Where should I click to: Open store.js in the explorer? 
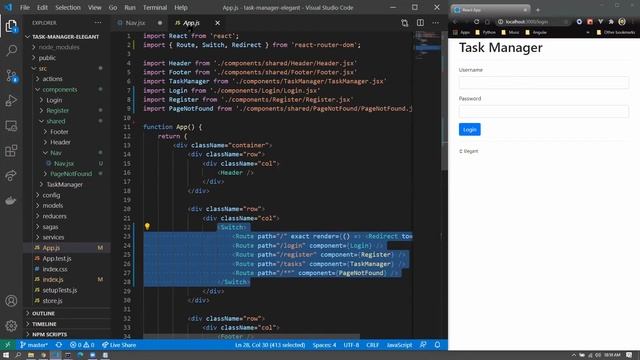(x=52, y=301)
